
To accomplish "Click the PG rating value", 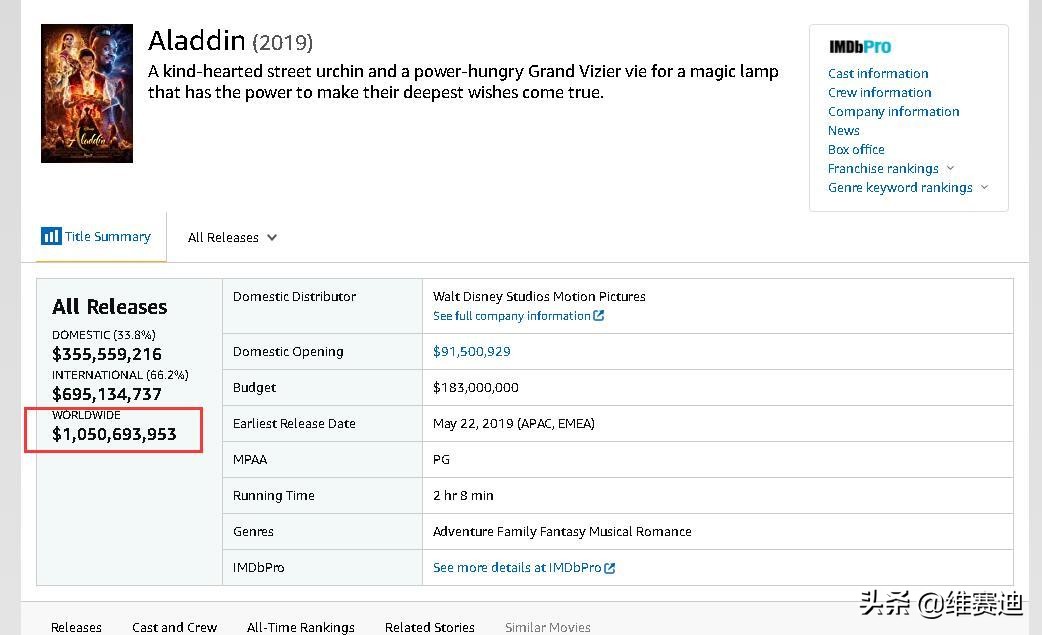I will tap(441, 460).
